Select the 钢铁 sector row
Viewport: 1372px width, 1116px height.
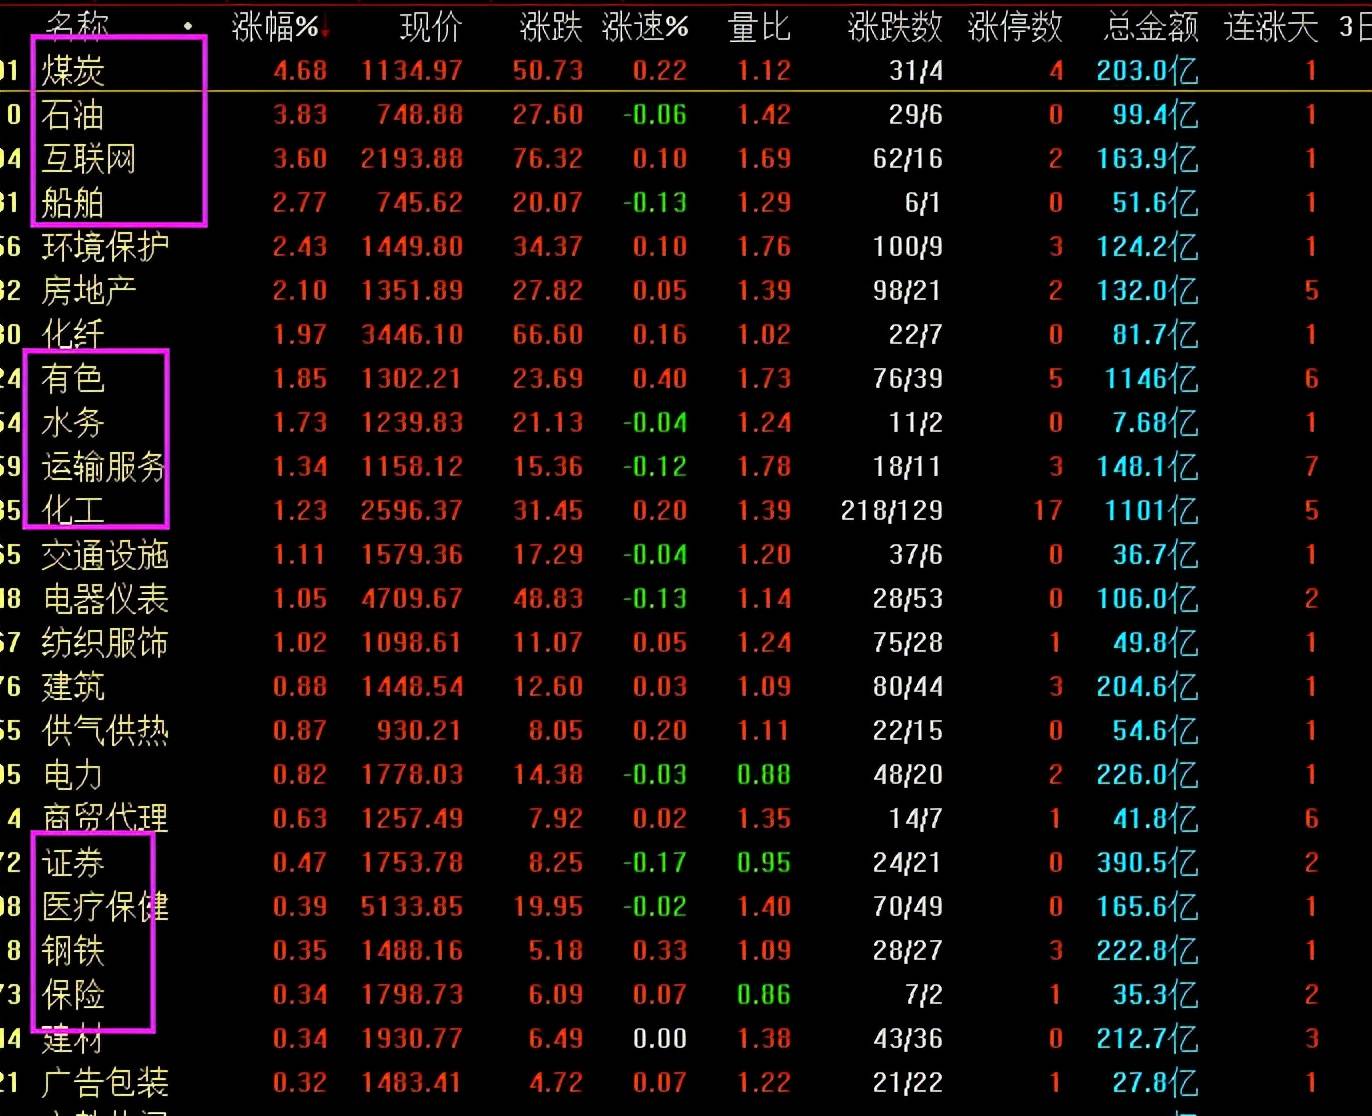tap(686, 951)
